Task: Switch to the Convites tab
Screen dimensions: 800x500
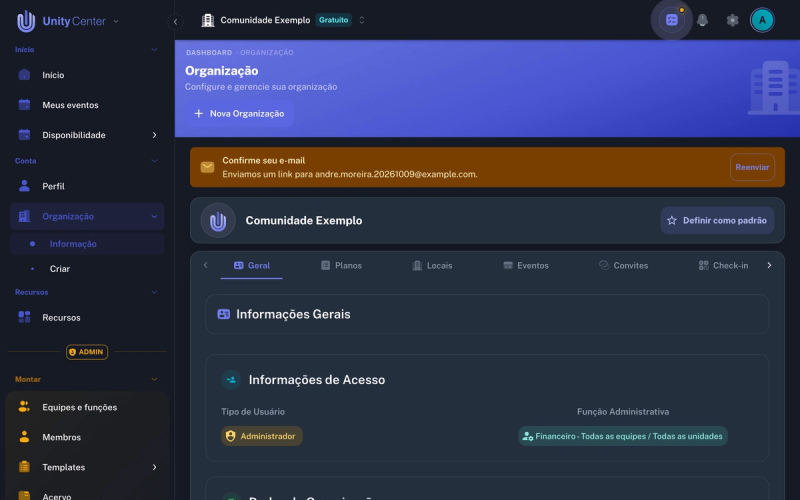Action: tap(623, 266)
